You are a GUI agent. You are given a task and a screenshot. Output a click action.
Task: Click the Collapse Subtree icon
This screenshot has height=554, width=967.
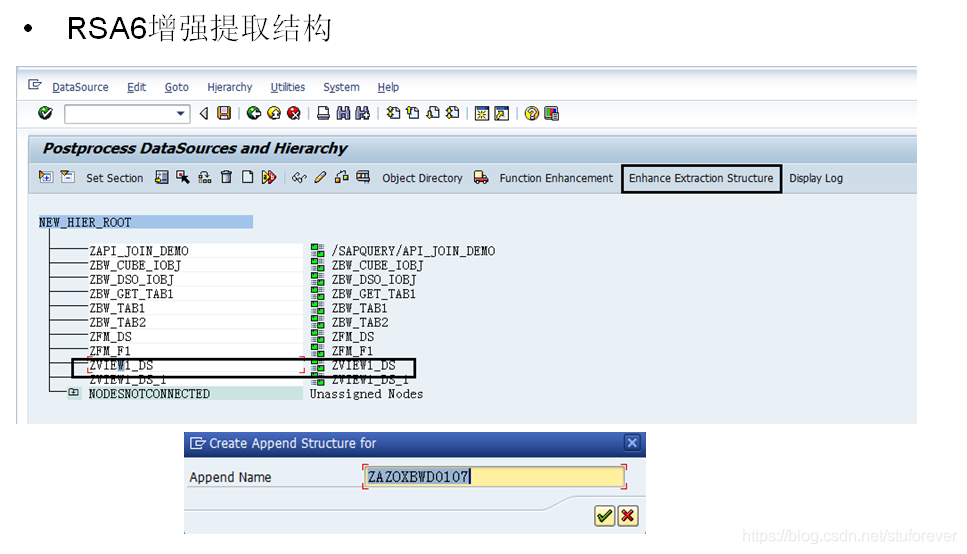[67, 177]
